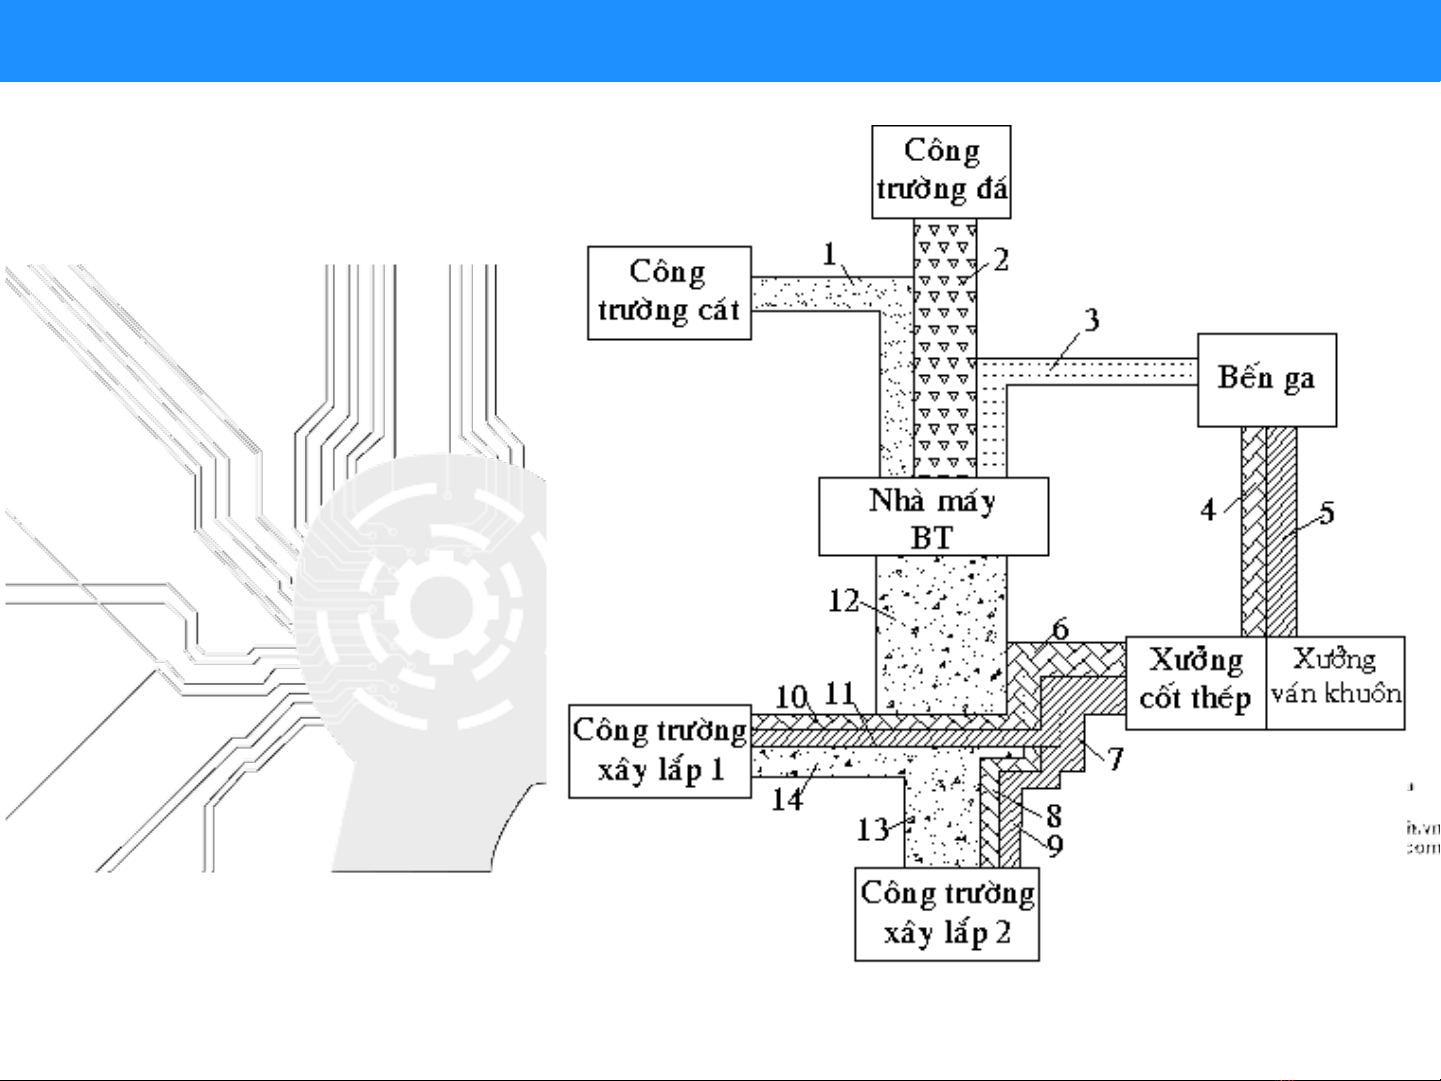
Task: Click the "Bến ga" box
Action: (x=1267, y=380)
